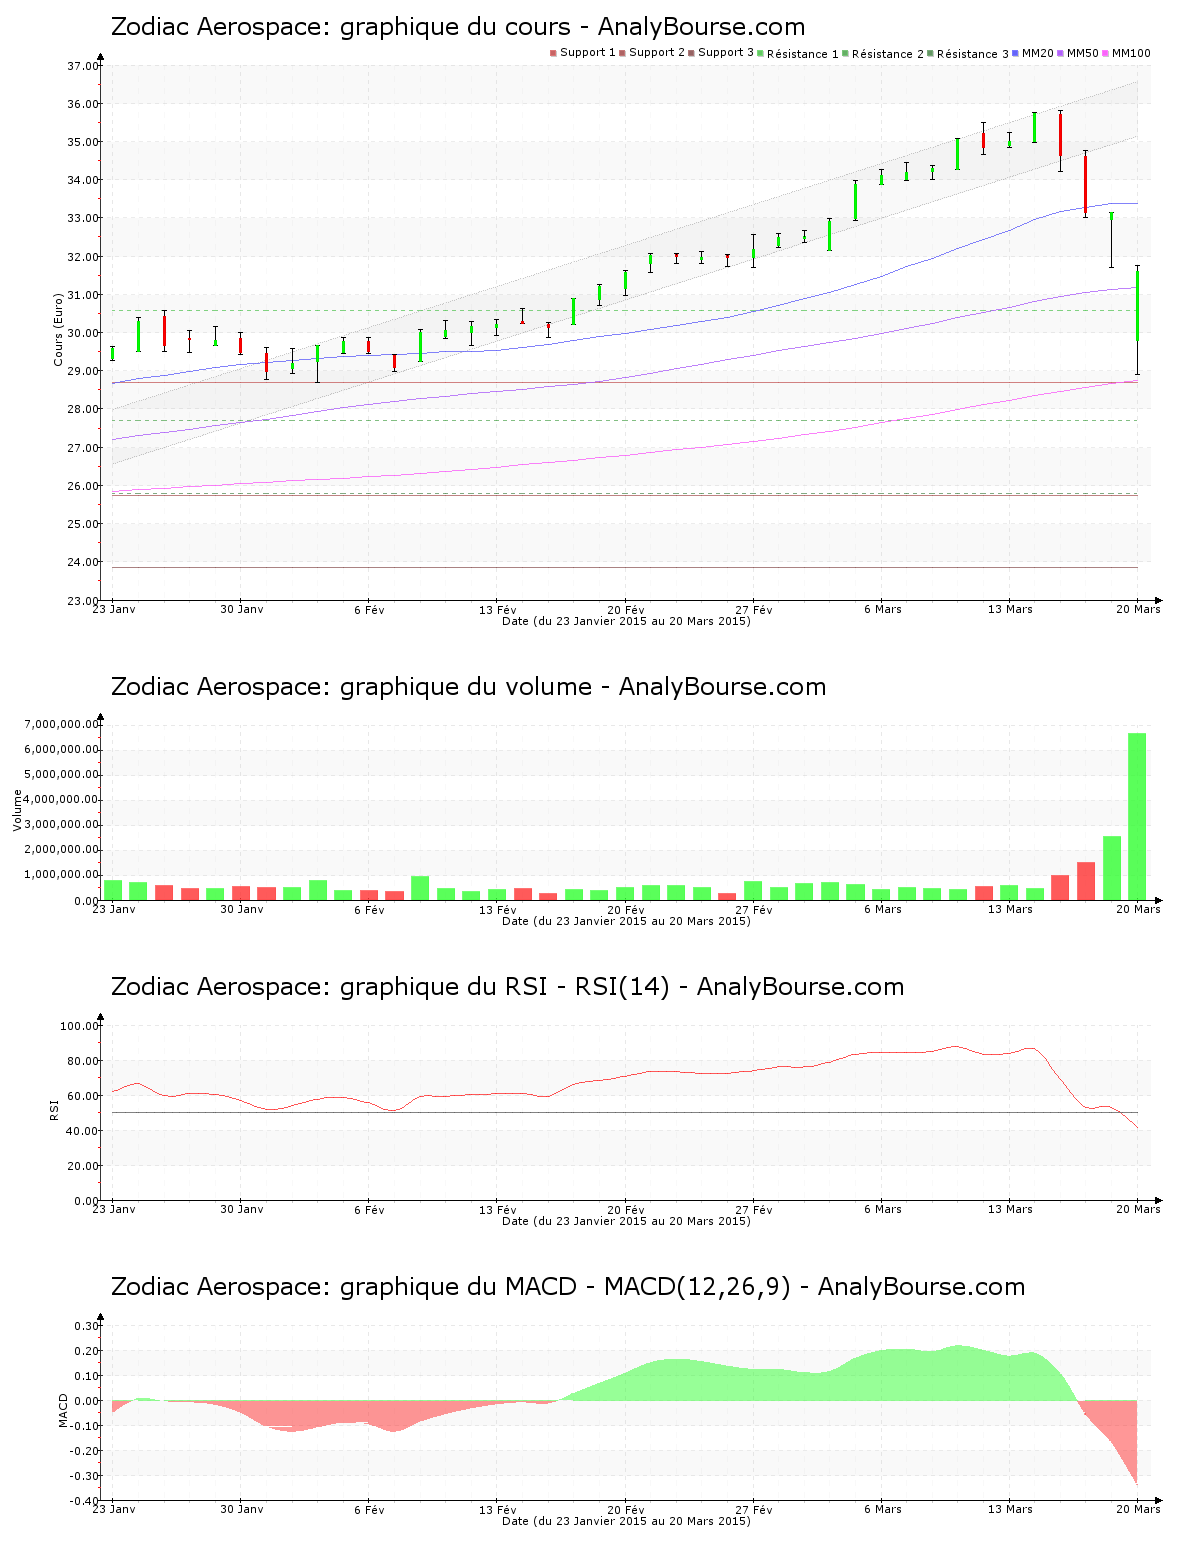The image size is (1200, 1550).
Task: Select the MM50 legend label
Action: tap(1083, 52)
